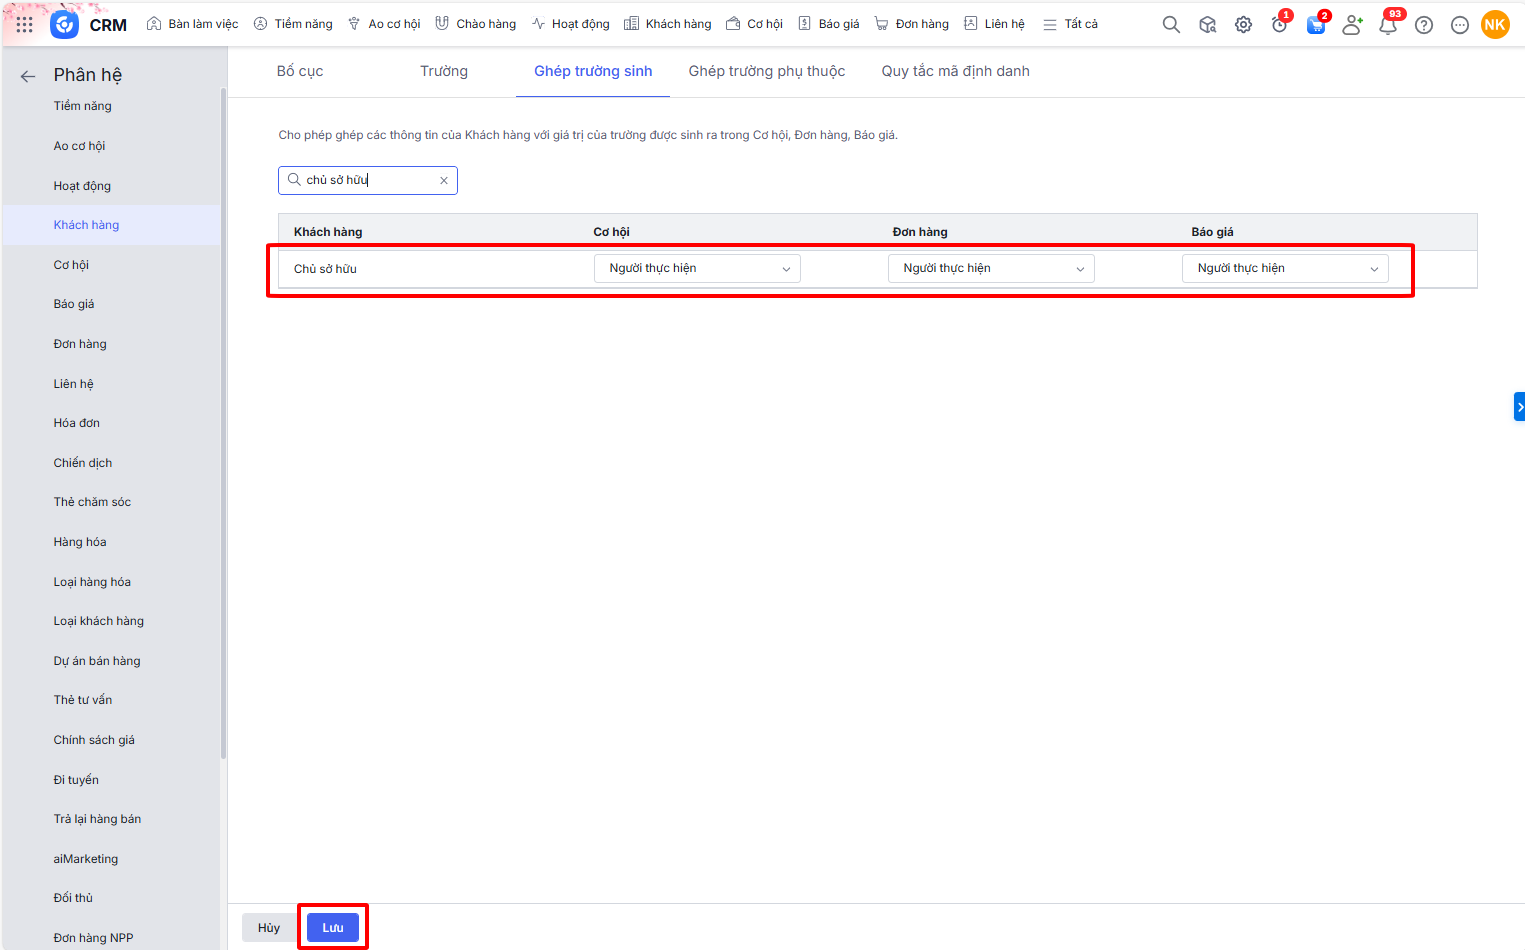This screenshot has width=1525, height=950.
Task: Click the blue shopping cart icon
Action: pos(1315,25)
